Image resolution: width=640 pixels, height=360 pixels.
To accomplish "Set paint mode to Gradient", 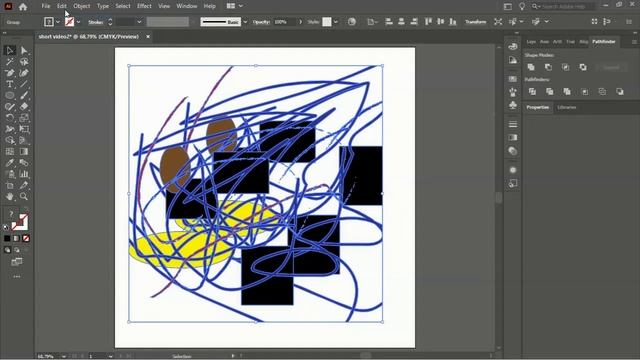I will point(16,238).
